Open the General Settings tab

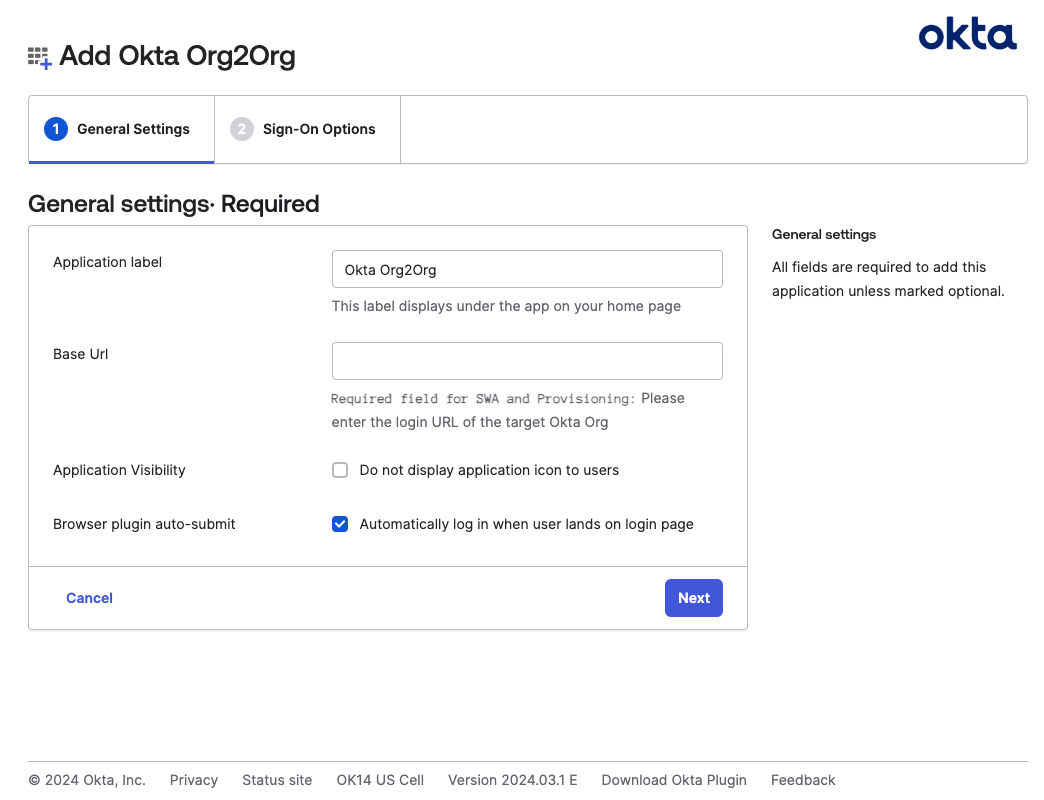click(x=133, y=129)
